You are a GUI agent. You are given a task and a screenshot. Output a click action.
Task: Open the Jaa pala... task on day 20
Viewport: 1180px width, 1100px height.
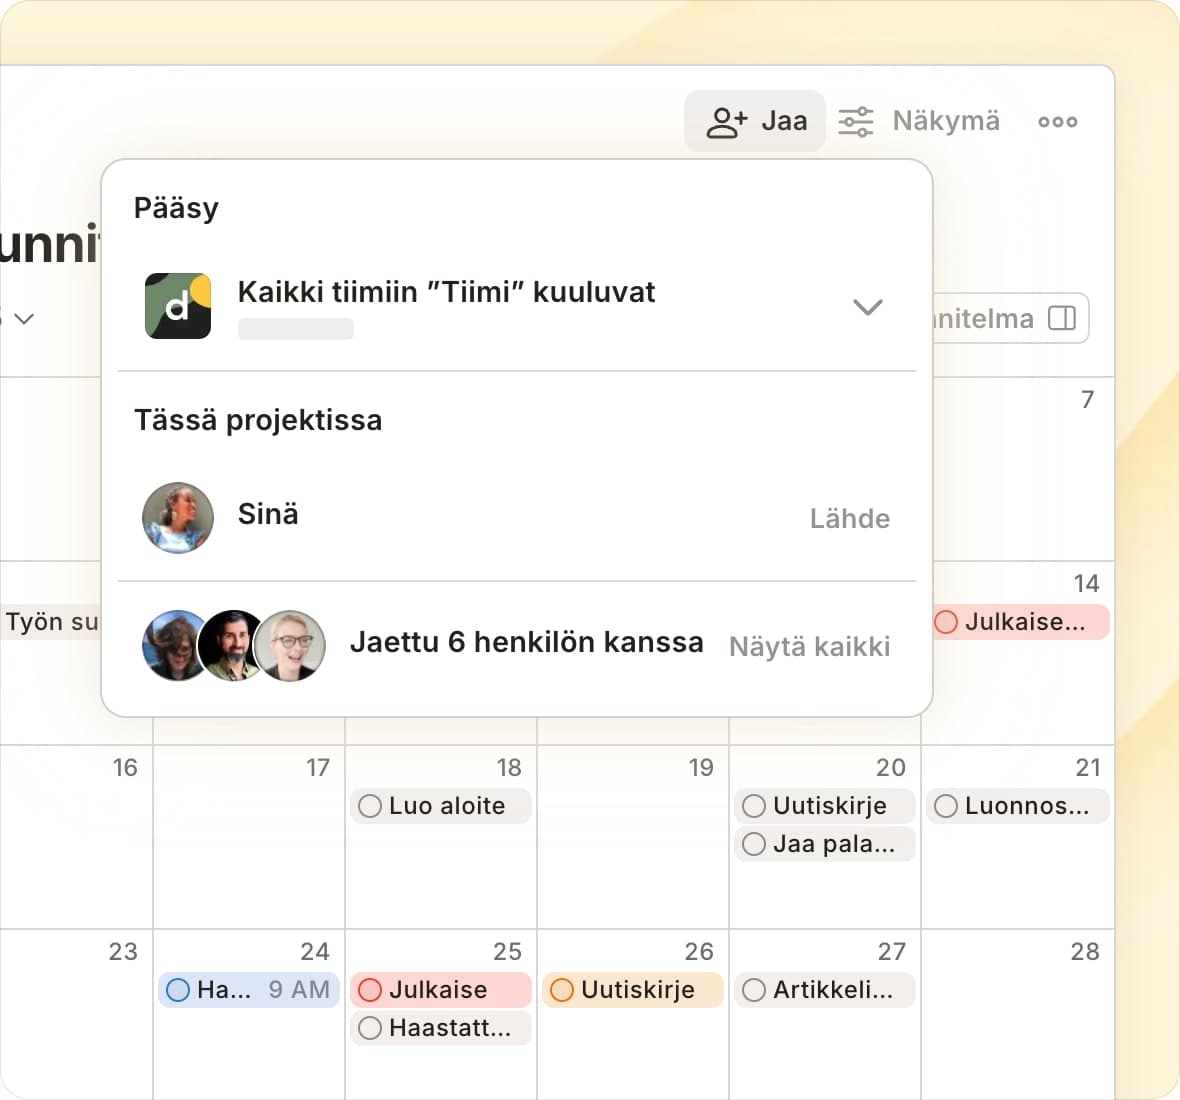pyautogui.click(x=833, y=844)
